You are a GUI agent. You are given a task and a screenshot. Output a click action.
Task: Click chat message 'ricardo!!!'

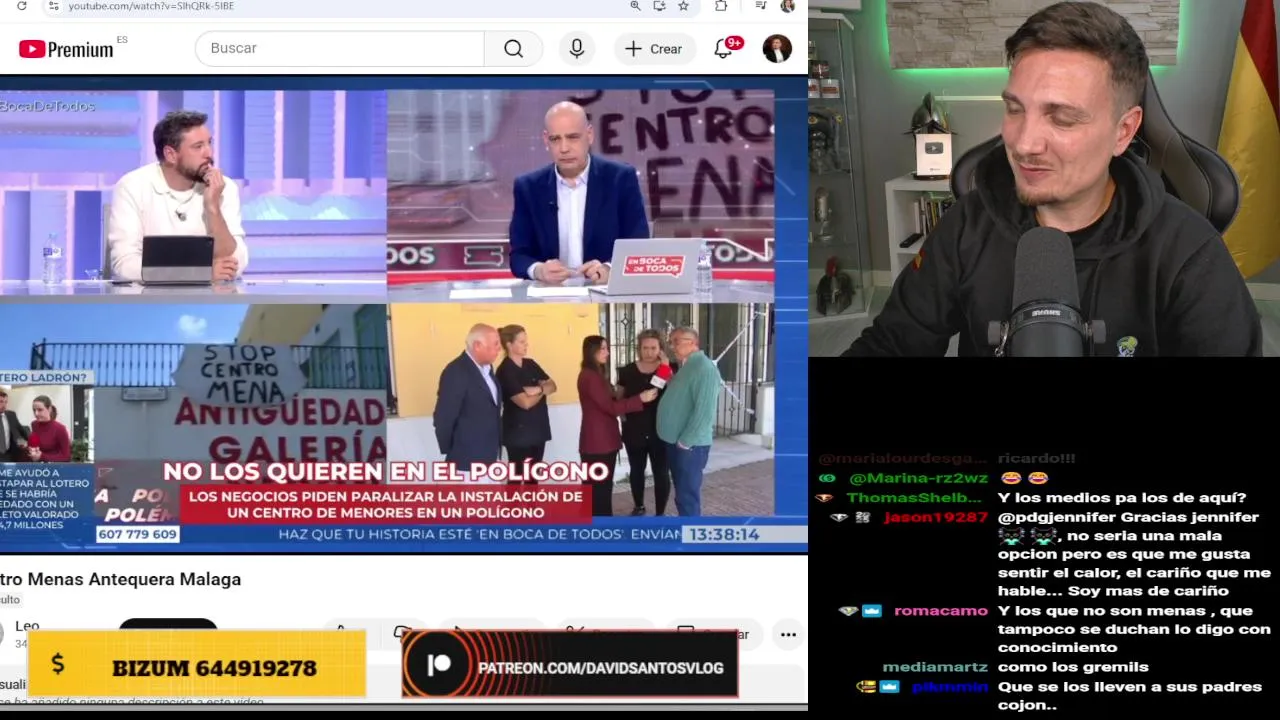point(1036,458)
